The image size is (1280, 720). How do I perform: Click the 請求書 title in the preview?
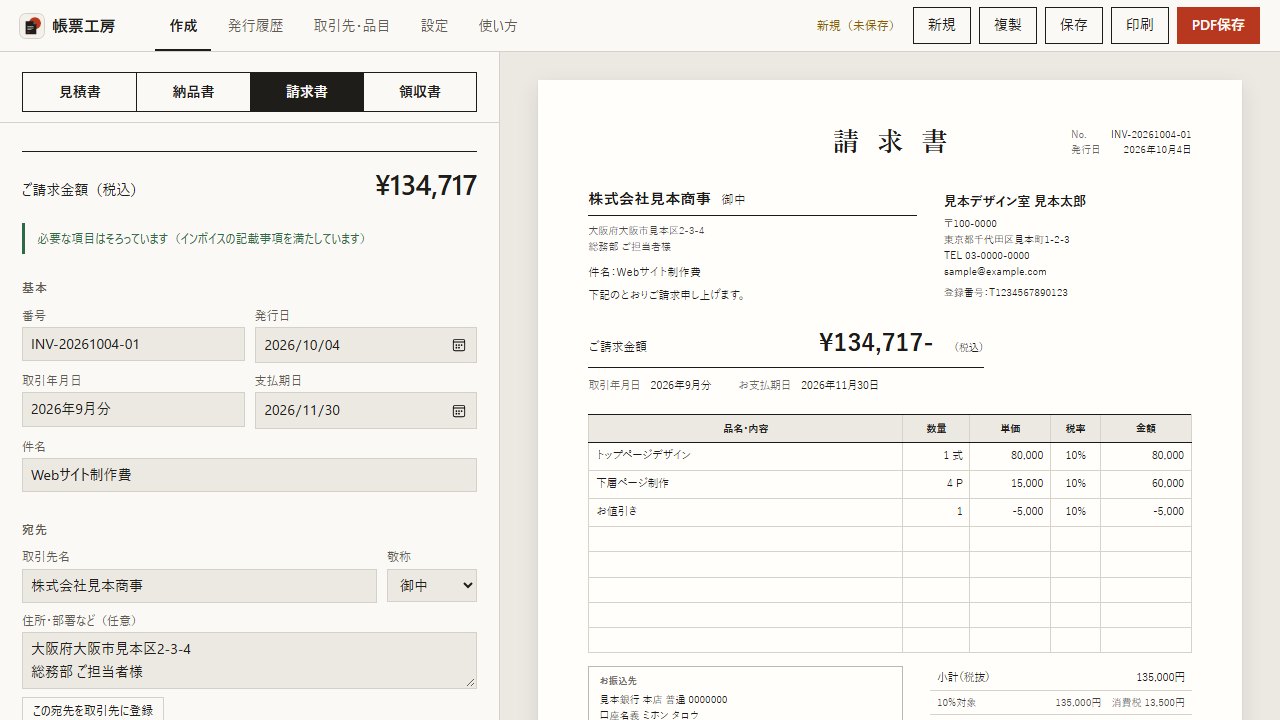(890, 142)
